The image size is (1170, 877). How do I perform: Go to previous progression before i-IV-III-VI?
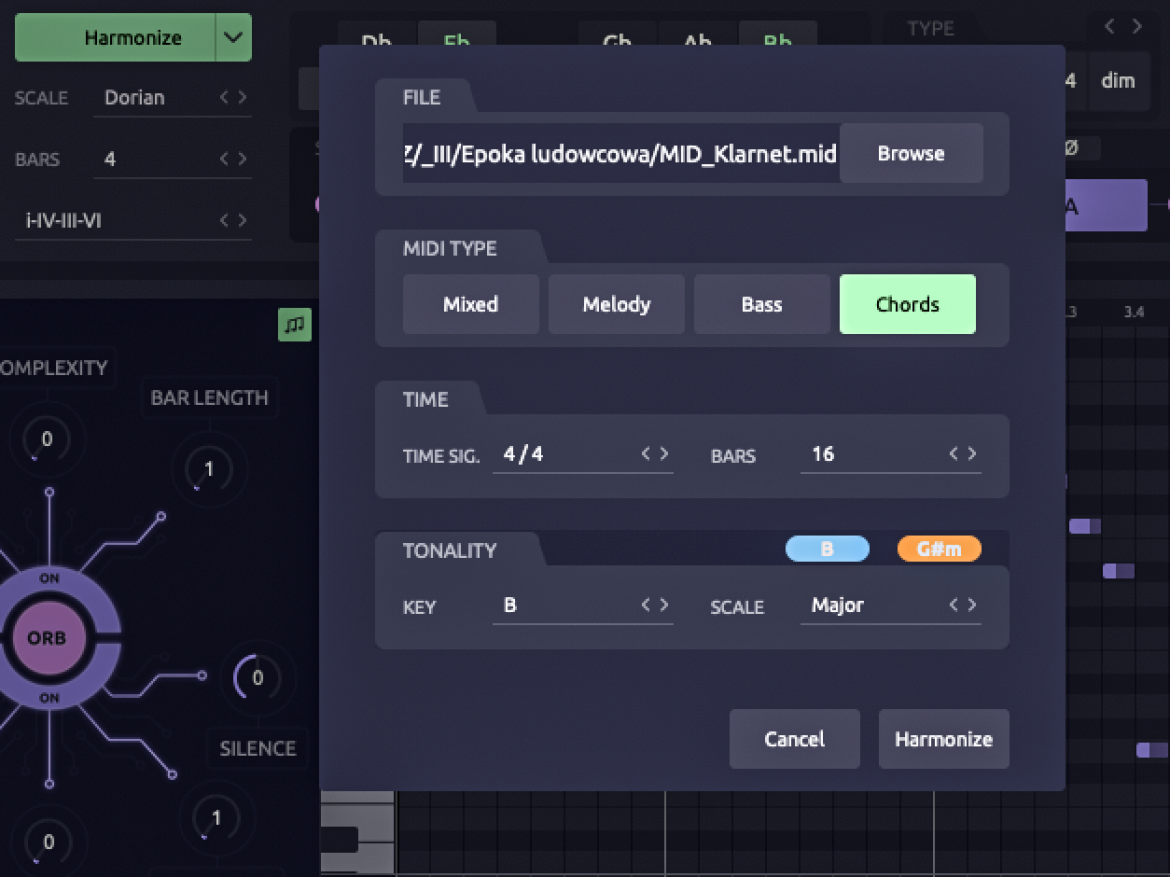tap(224, 220)
